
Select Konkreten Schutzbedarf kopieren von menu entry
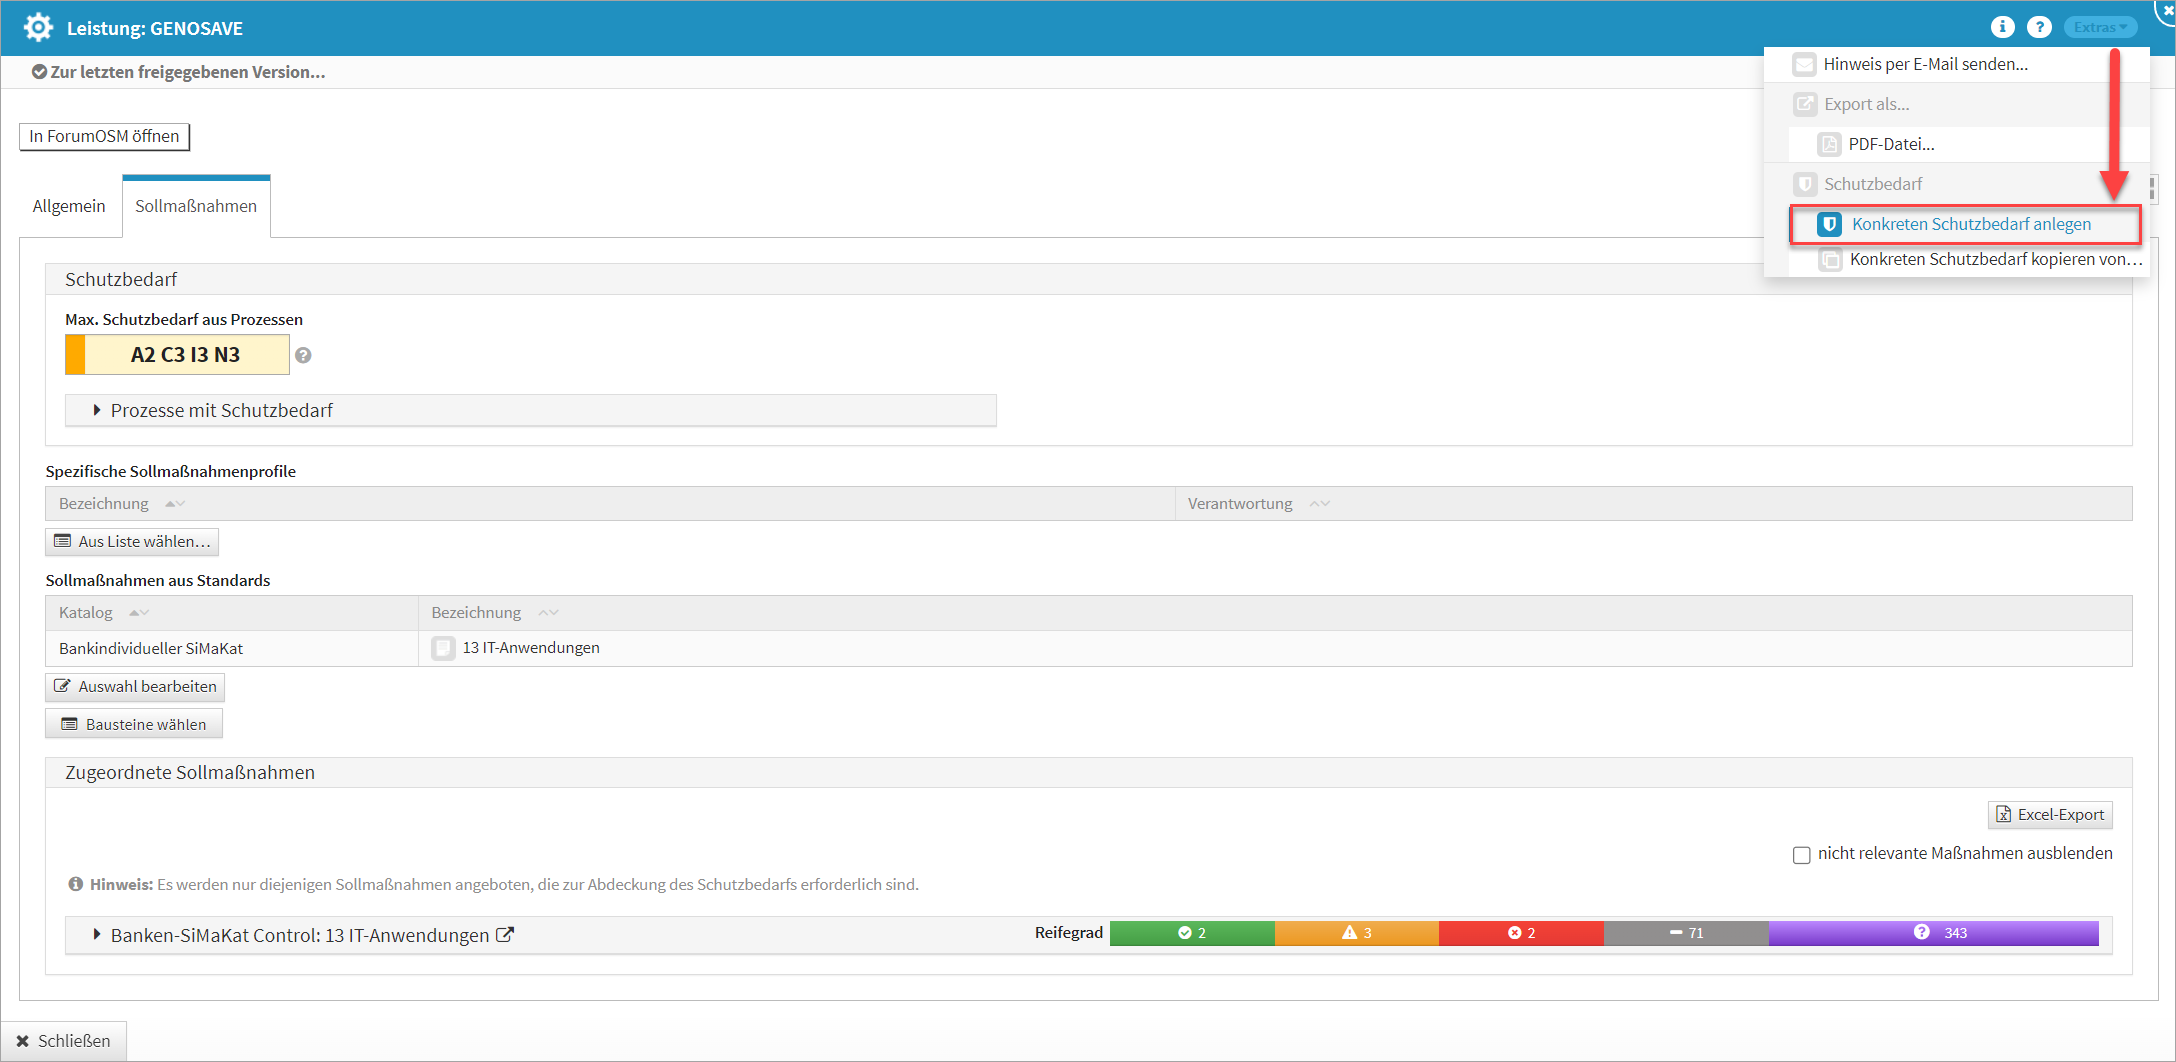[1994, 259]
